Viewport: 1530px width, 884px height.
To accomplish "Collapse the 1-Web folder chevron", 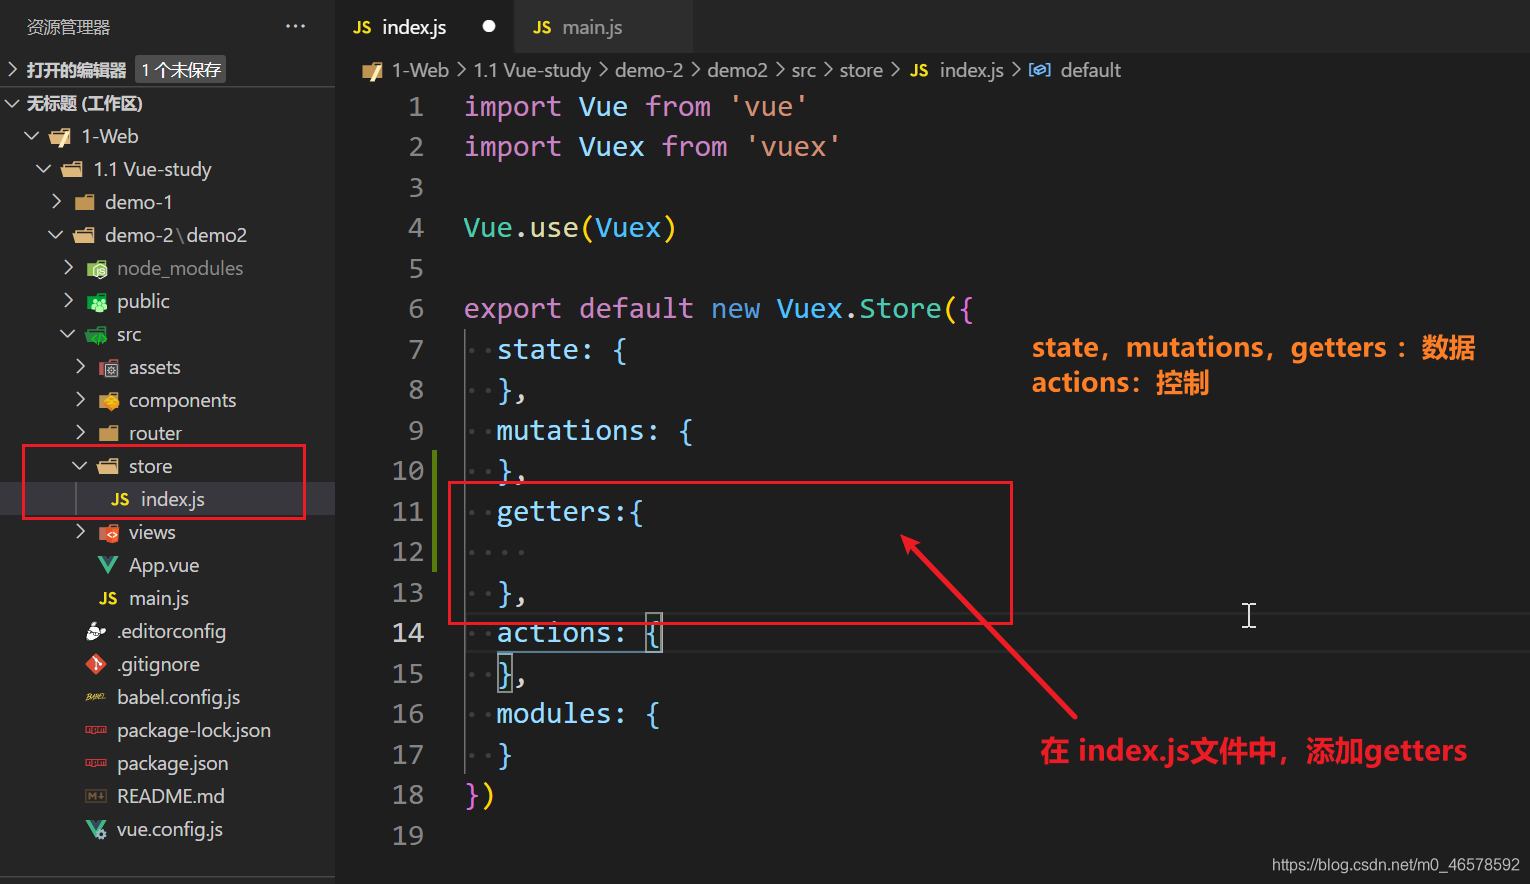I will (32, 136).
